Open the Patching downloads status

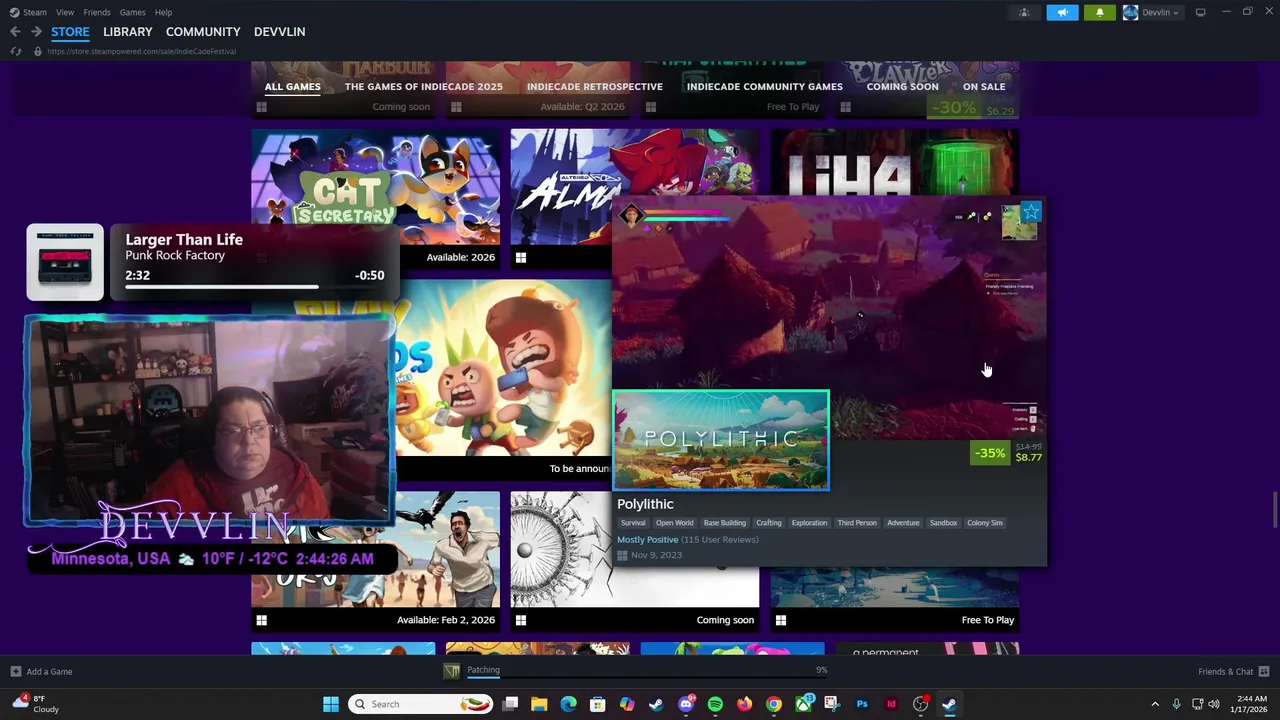(483, 670)
